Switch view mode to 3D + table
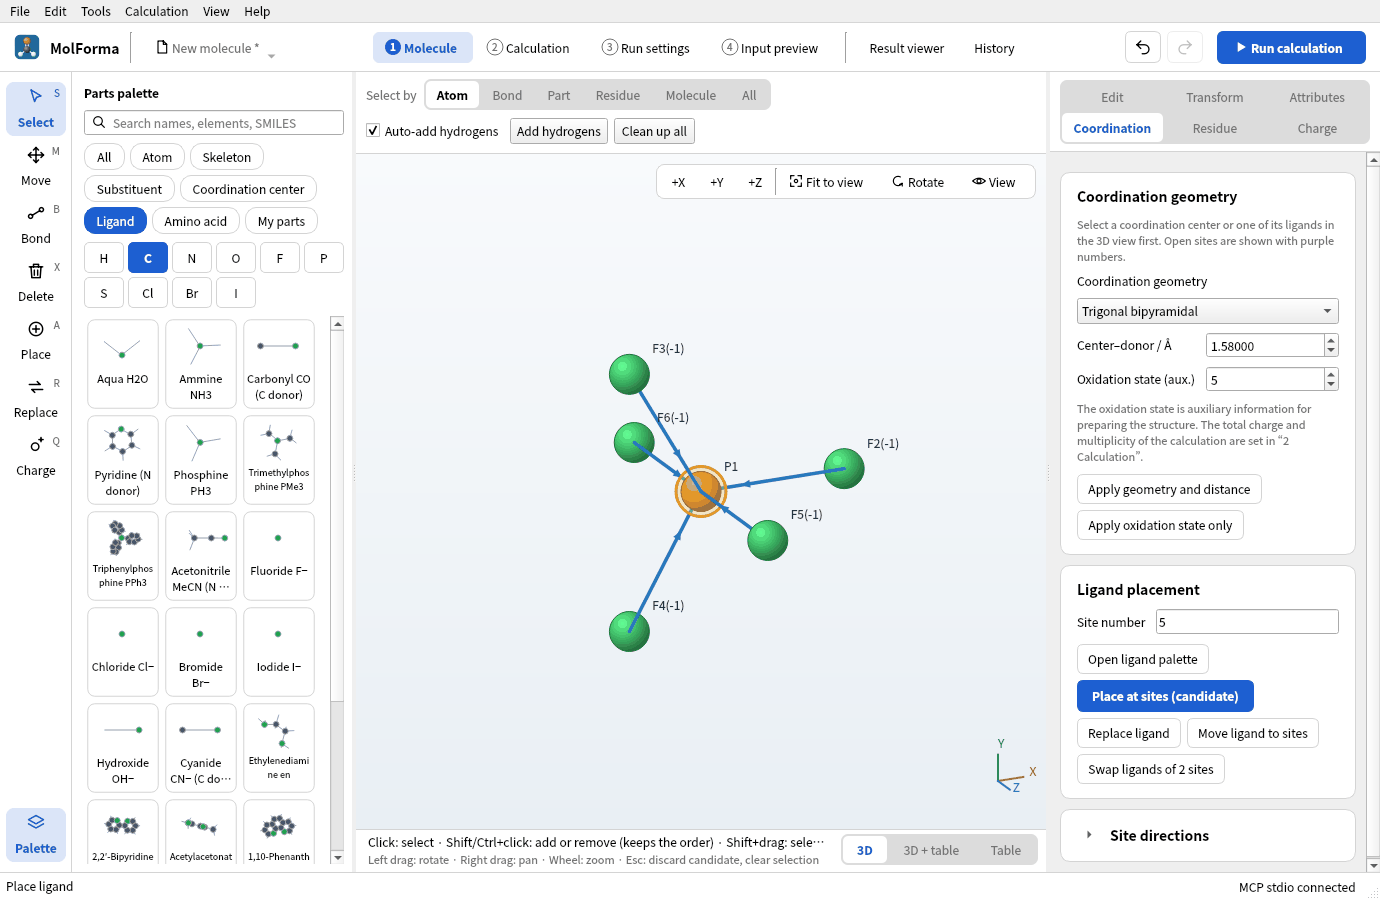Screen dimensions: 1380x900 click(931, 850)
